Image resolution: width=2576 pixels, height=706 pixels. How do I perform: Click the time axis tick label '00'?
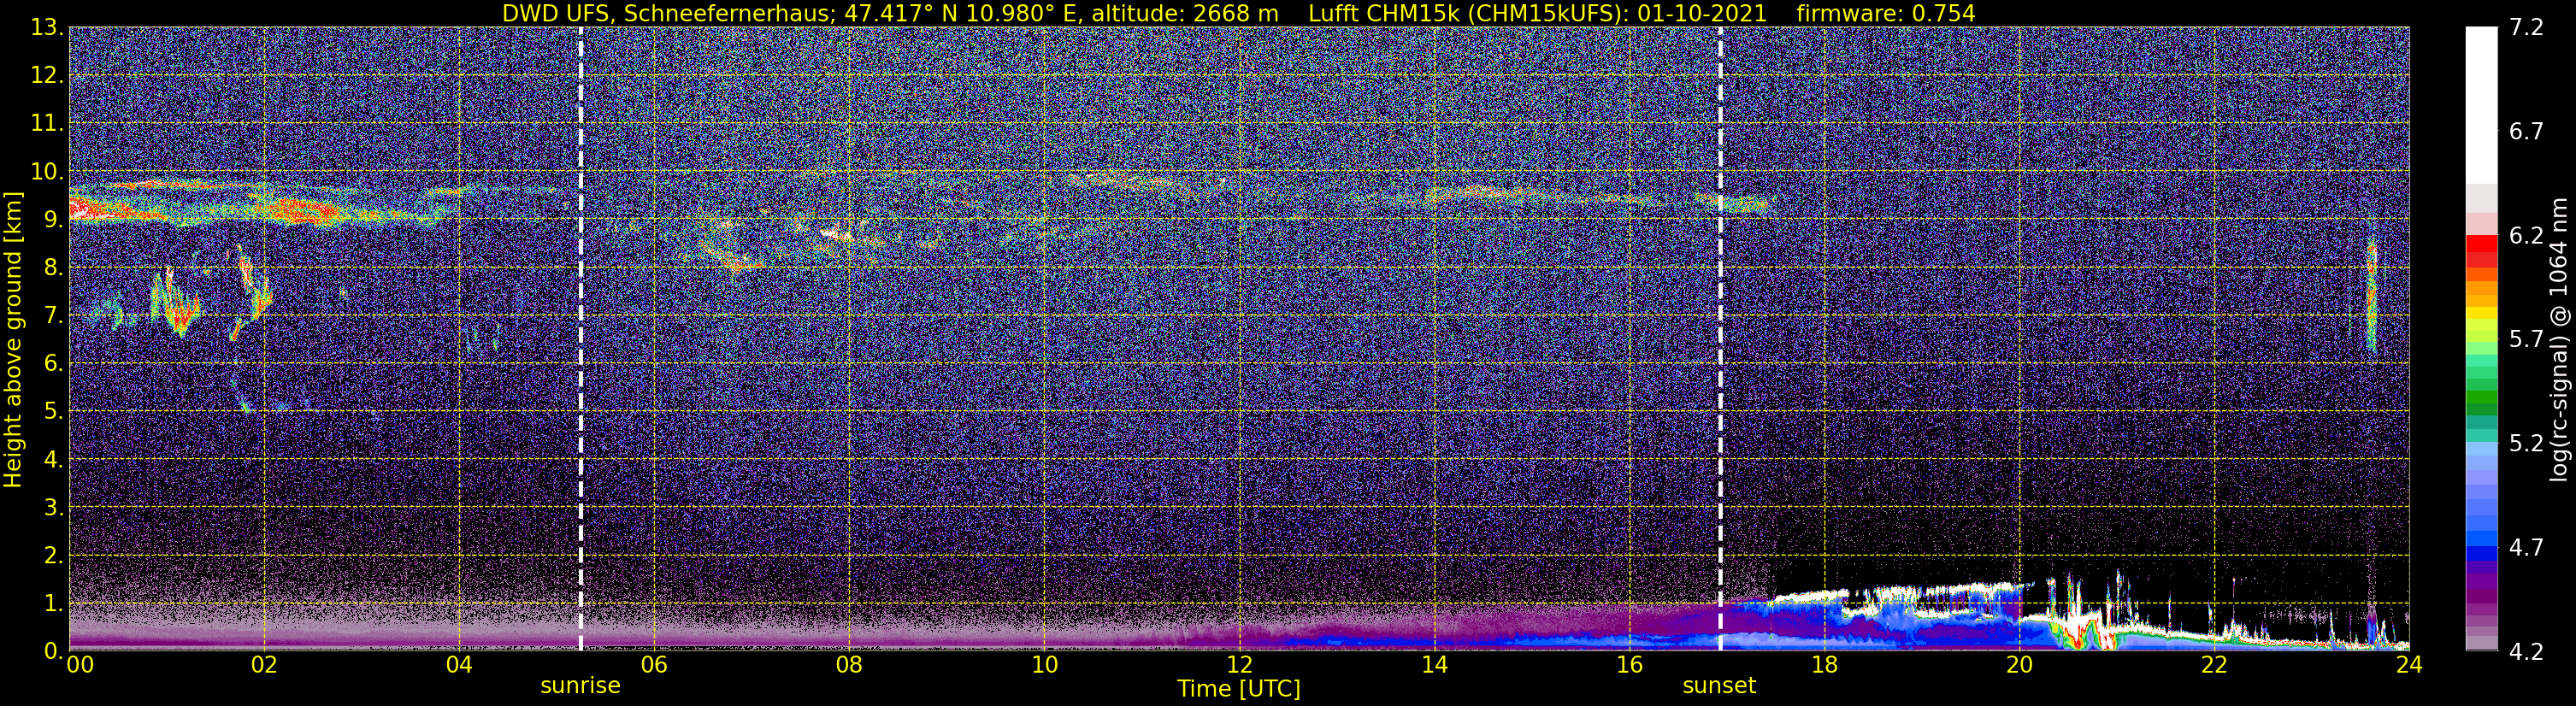tap(80, 666)
